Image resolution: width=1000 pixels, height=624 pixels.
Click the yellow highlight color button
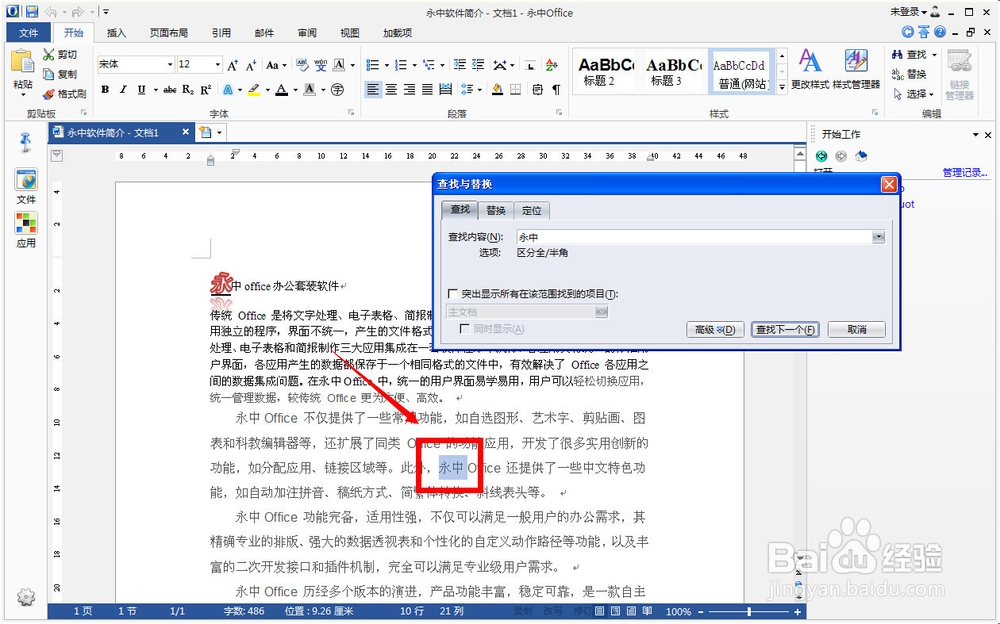254,90
